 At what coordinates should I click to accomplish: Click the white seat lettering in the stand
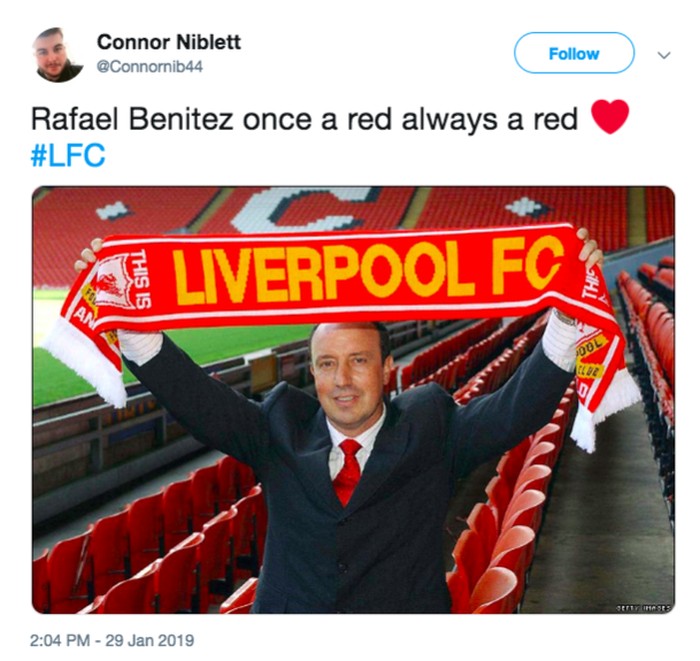(x=304, y=210)
